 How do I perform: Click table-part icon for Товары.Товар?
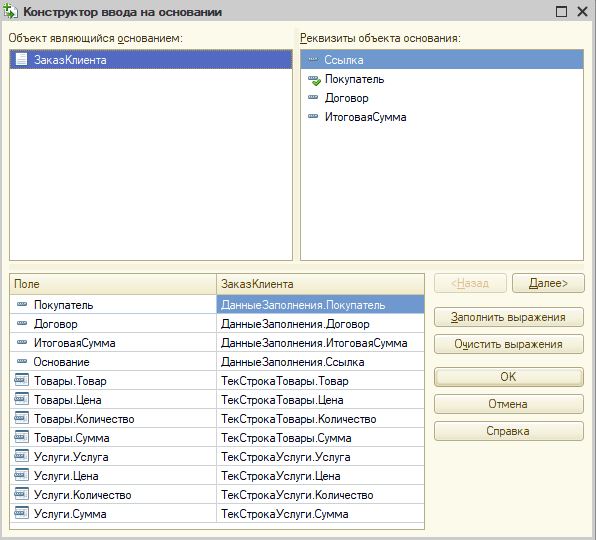coord(21,380)
